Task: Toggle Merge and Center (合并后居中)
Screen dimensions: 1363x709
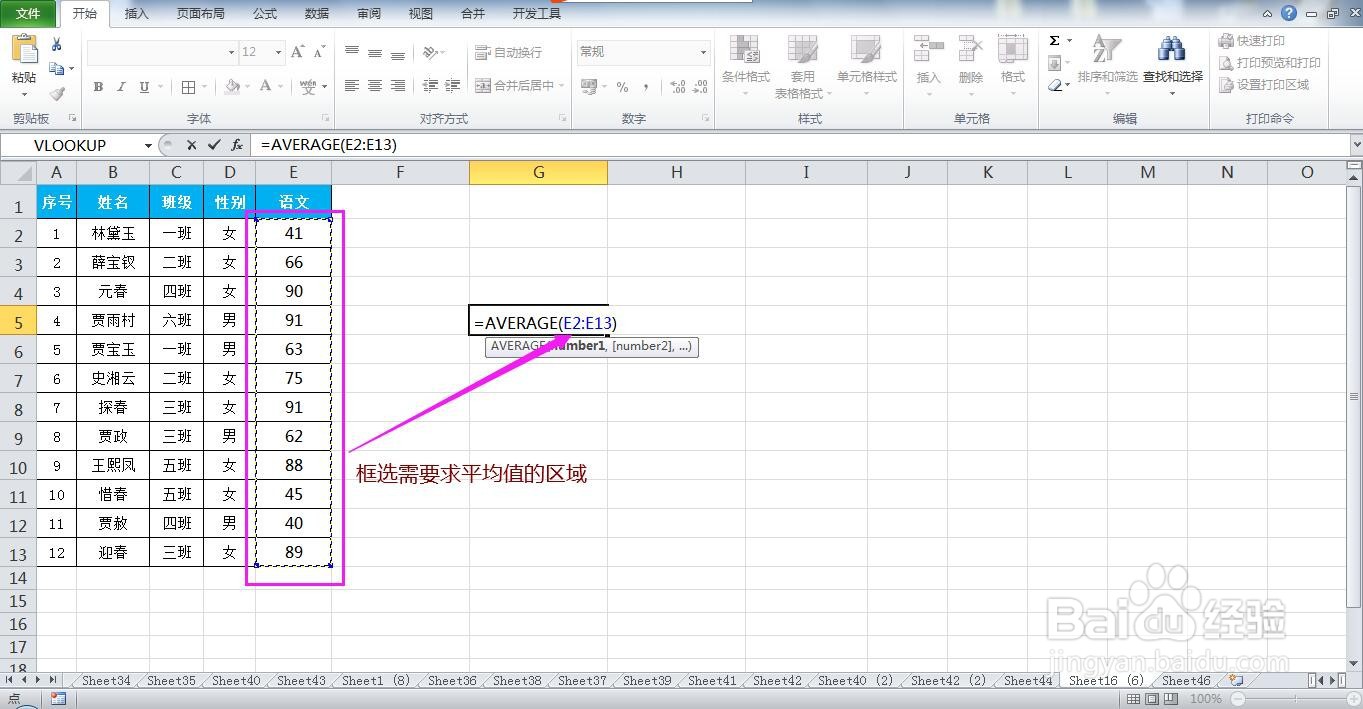Action: 514,86
